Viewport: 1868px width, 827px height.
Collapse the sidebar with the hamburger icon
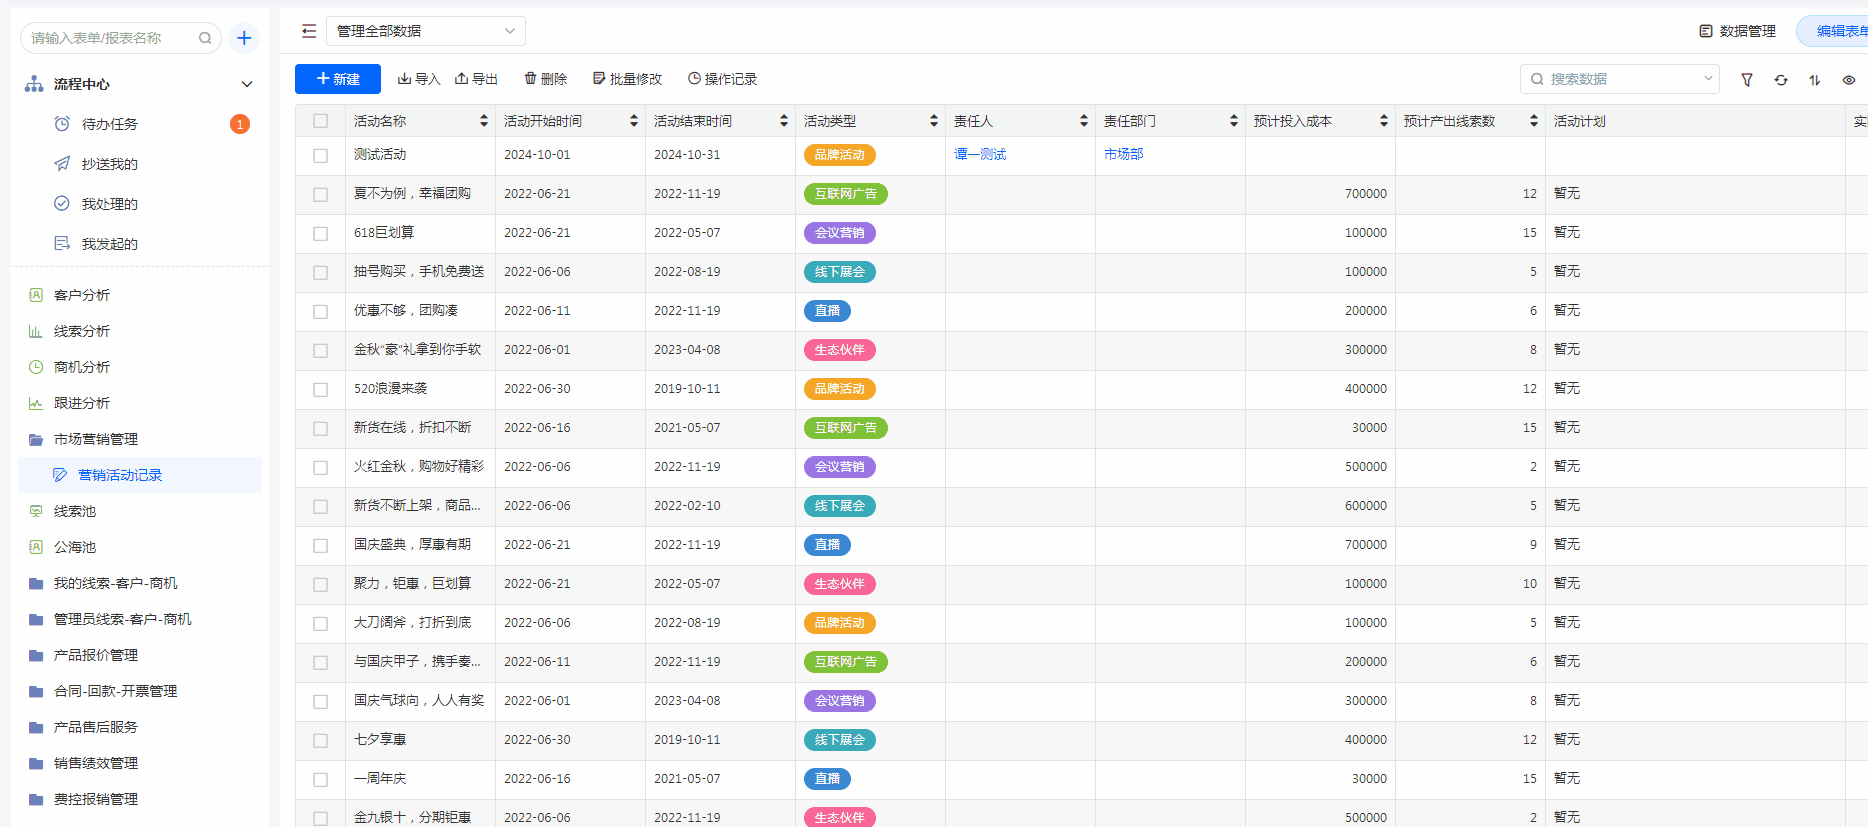click(309, 31)
